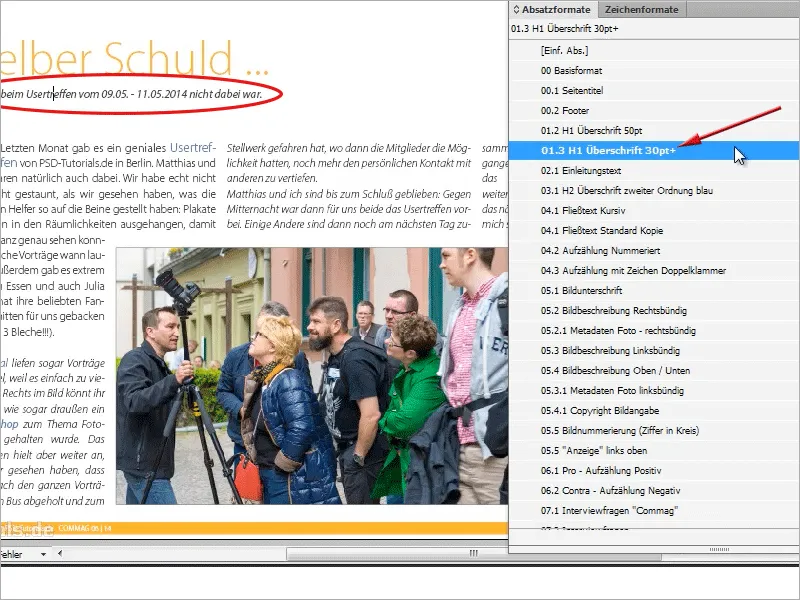Click 01.3 H1 Überschrift 30pt+ highlighted row
The image size is (800, 600).
[654, 151]
